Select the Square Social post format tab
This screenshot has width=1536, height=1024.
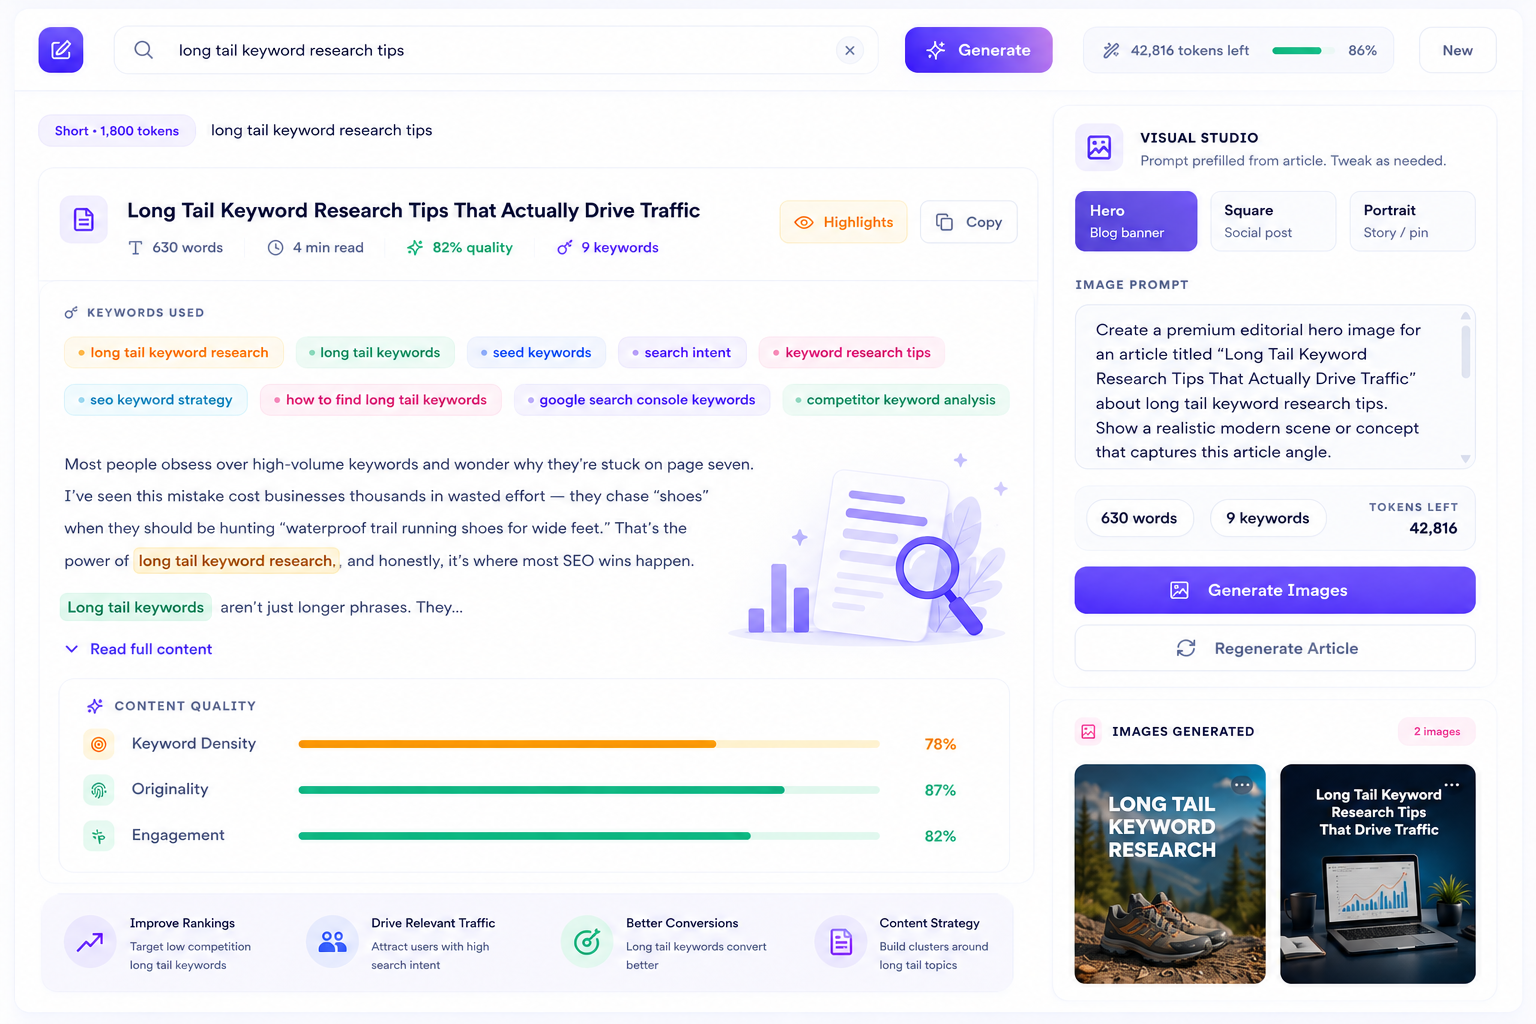click(x=1273, y=221)
